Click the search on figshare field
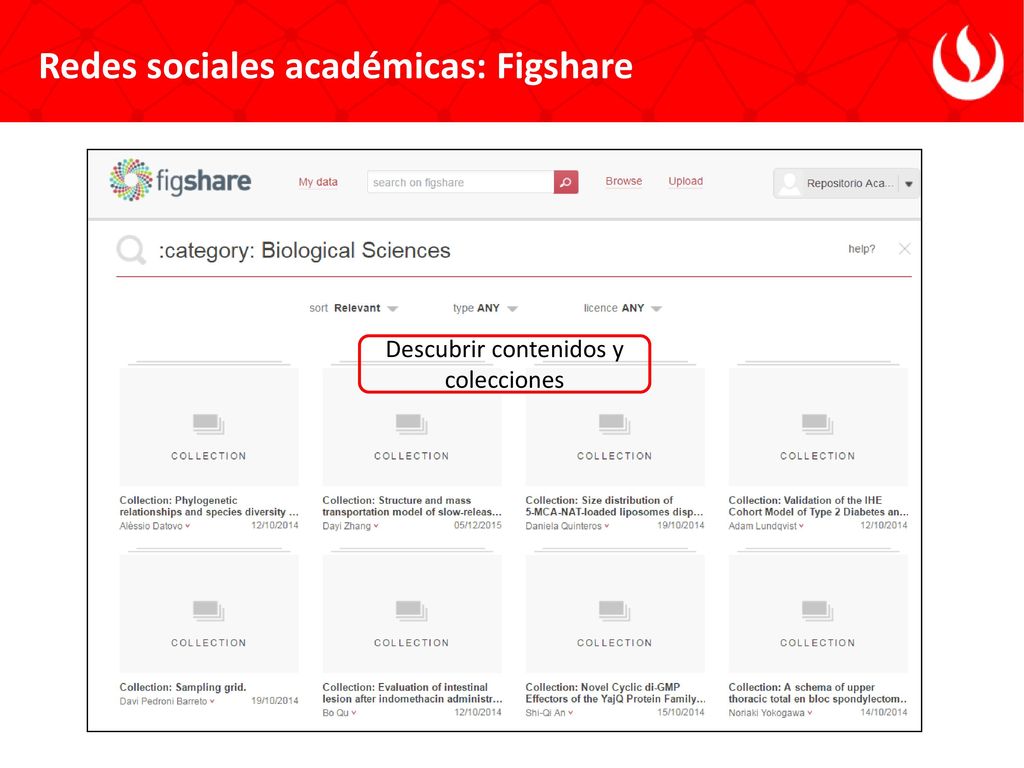 tap(460, 182)
